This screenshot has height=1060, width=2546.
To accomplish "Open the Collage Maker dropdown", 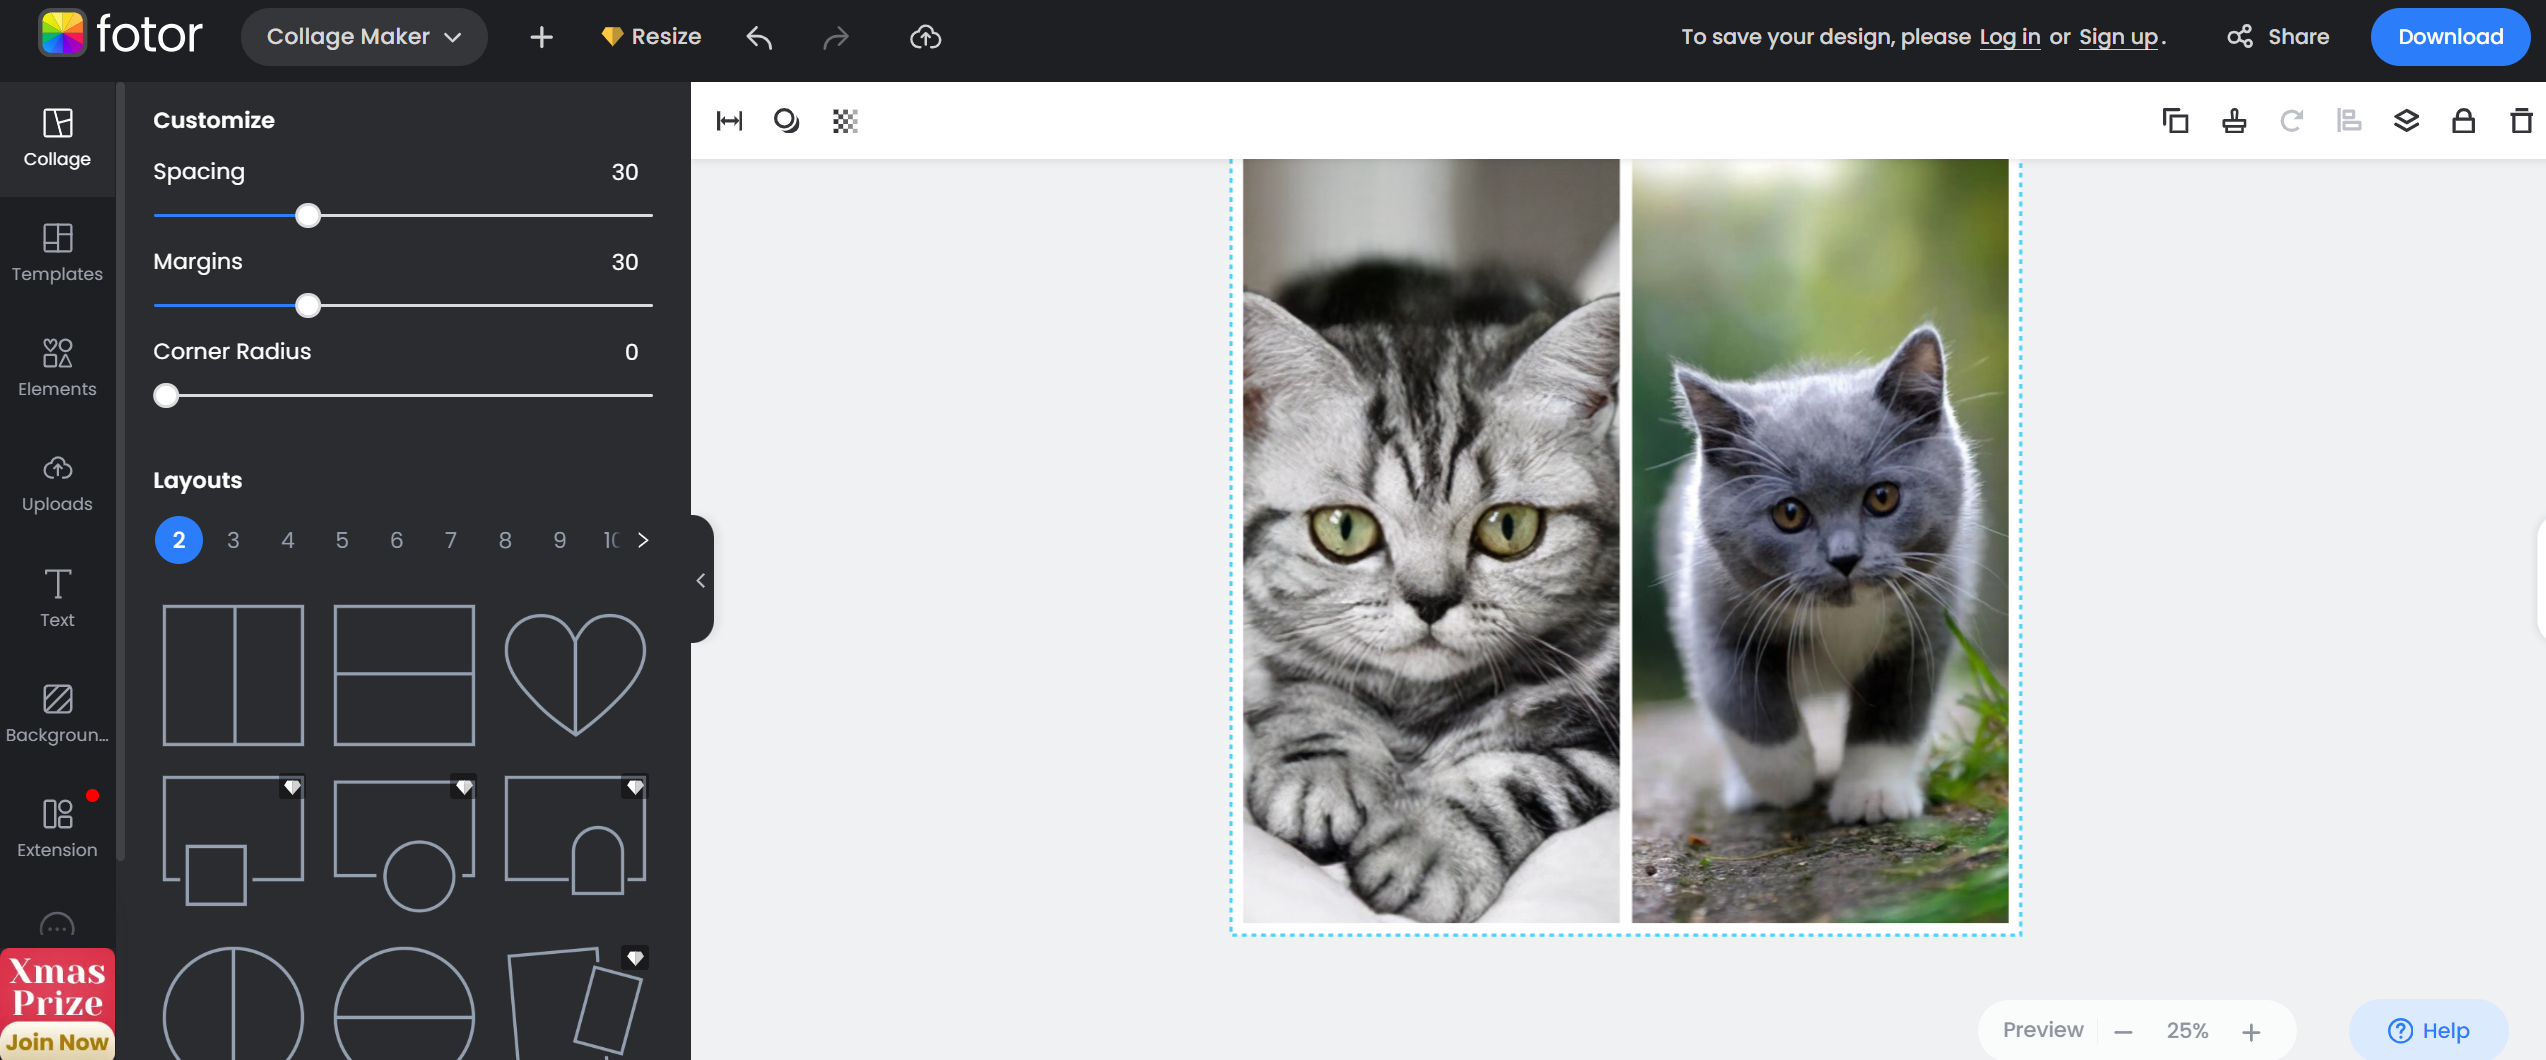I will pyautogui.click(x=364, y=37).
